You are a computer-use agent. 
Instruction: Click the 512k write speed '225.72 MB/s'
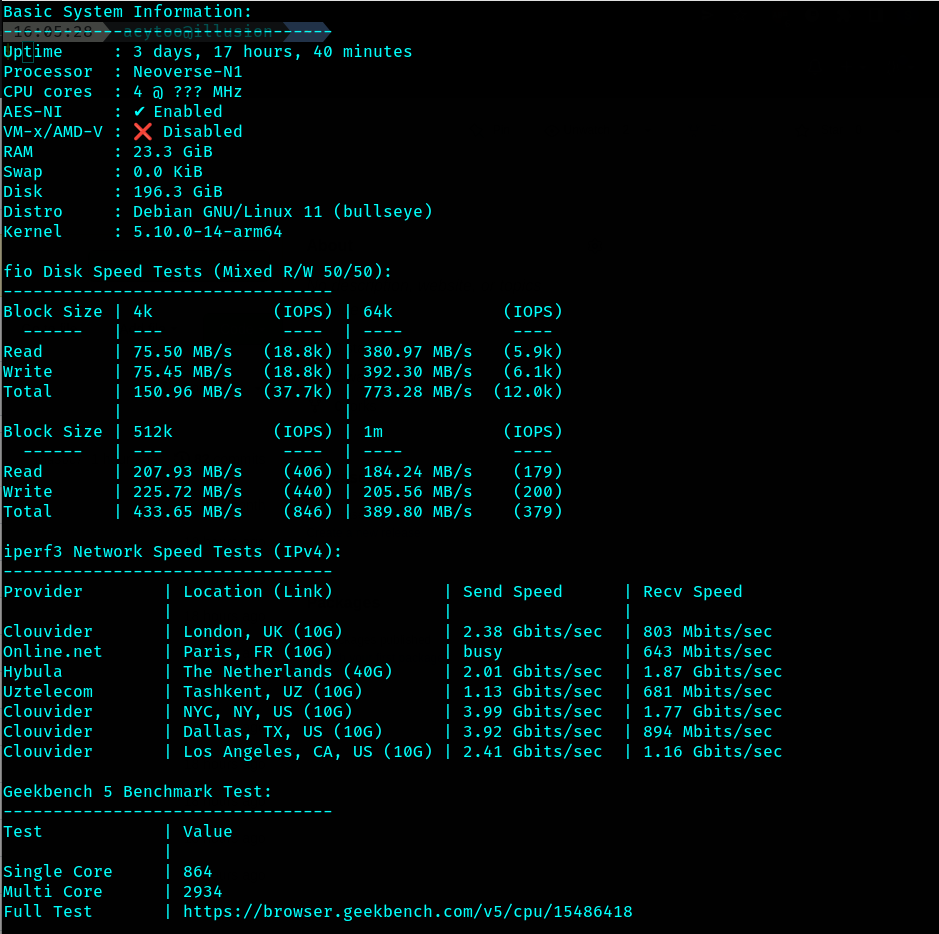pyautogui.click(x=187, y=492)
